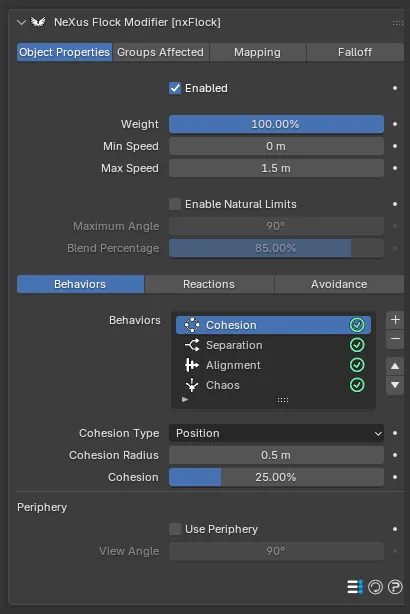The width and height of the screenshot is (410, 614).
Task: Click the Weight keyframe dot
Action: (395, 124)
